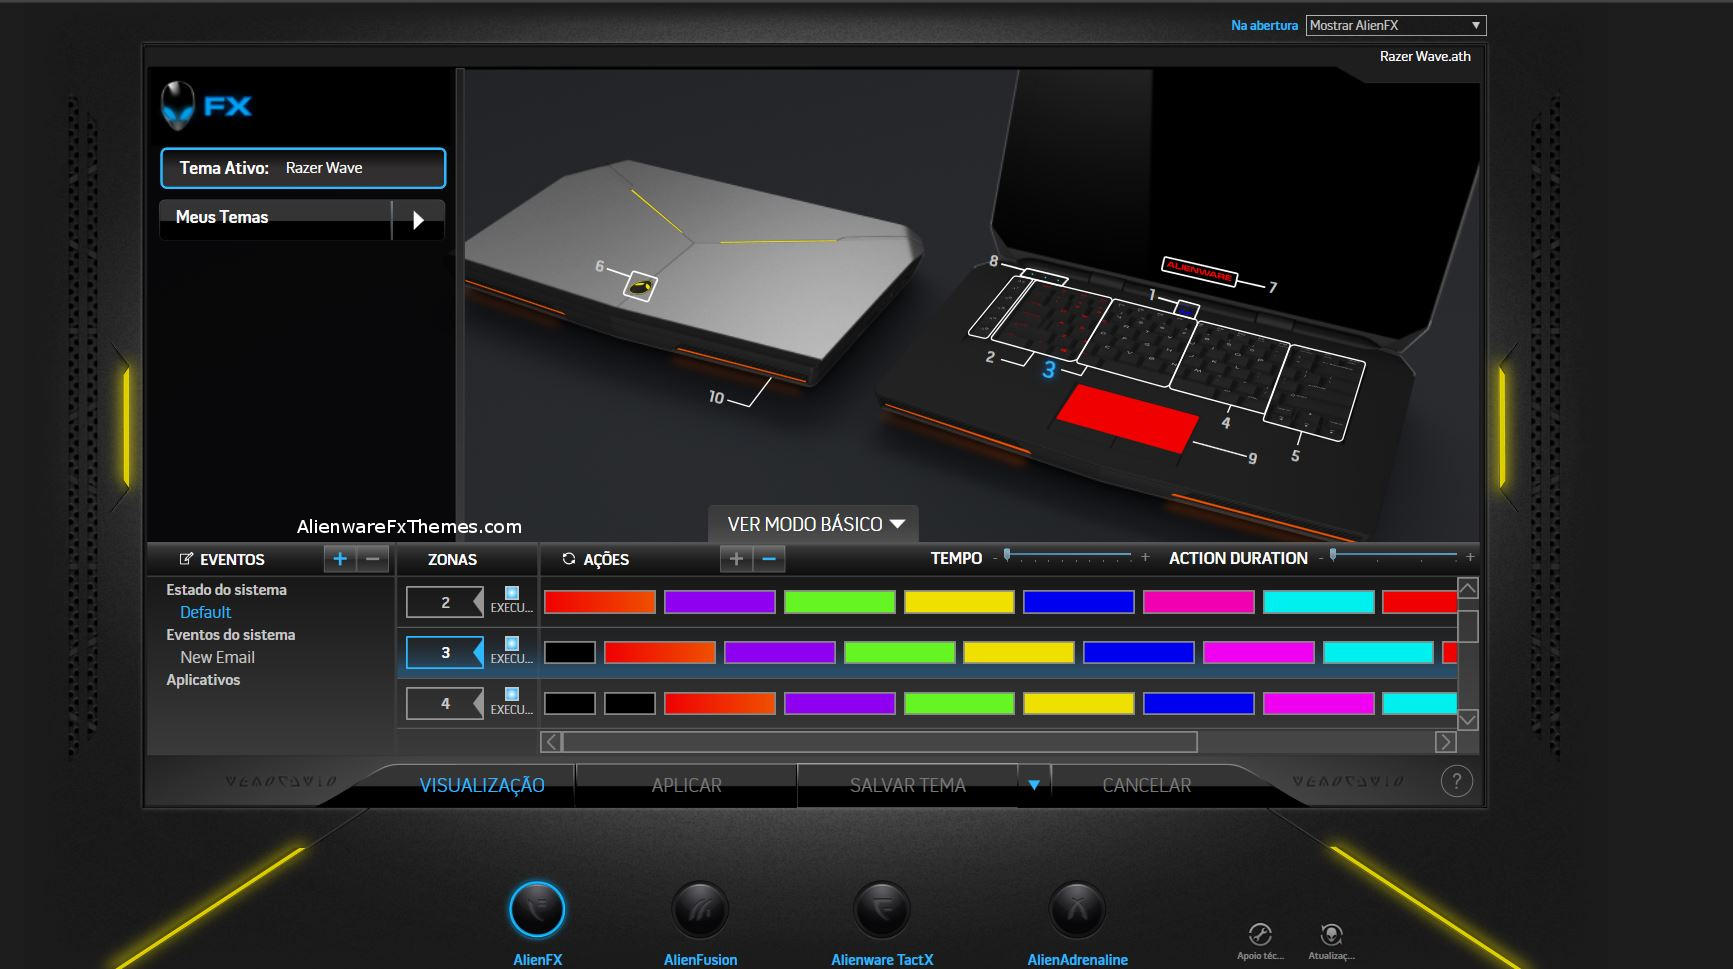This screenshot has width=1733, height=969.
Task: Select the power button zone 1 on laptop
Action: pyautogui.click(x=1186, y=309)
